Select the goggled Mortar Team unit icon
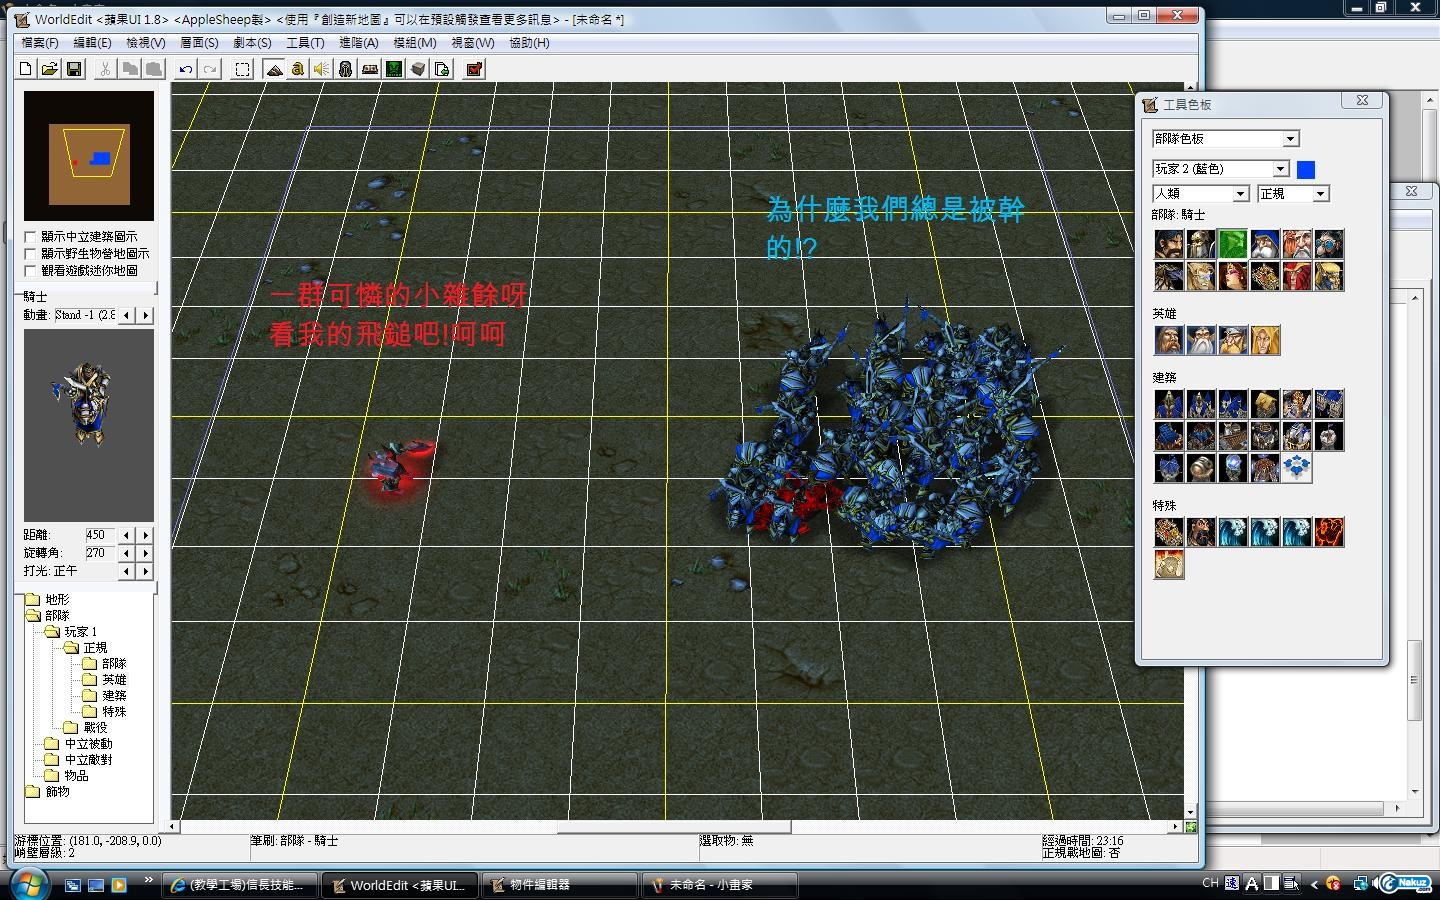This screenshot has width=1440, height=900. (x=1329, y=244)
